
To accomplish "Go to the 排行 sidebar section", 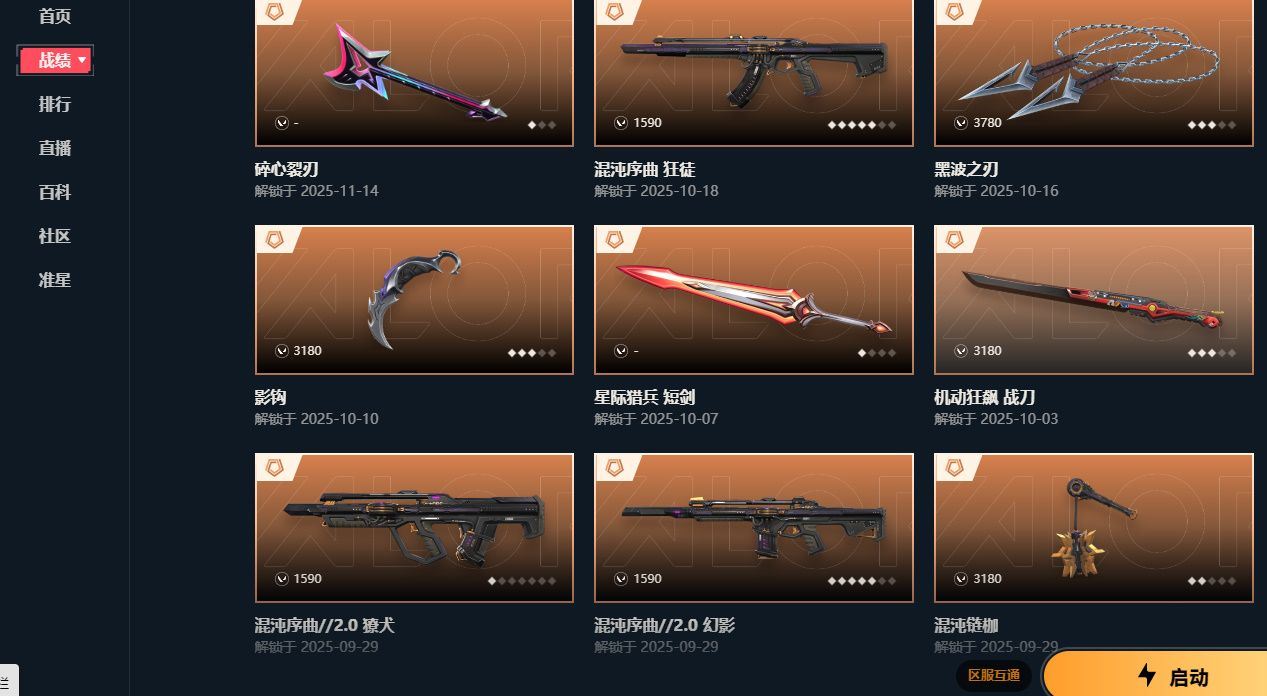I will click(55, 104).
